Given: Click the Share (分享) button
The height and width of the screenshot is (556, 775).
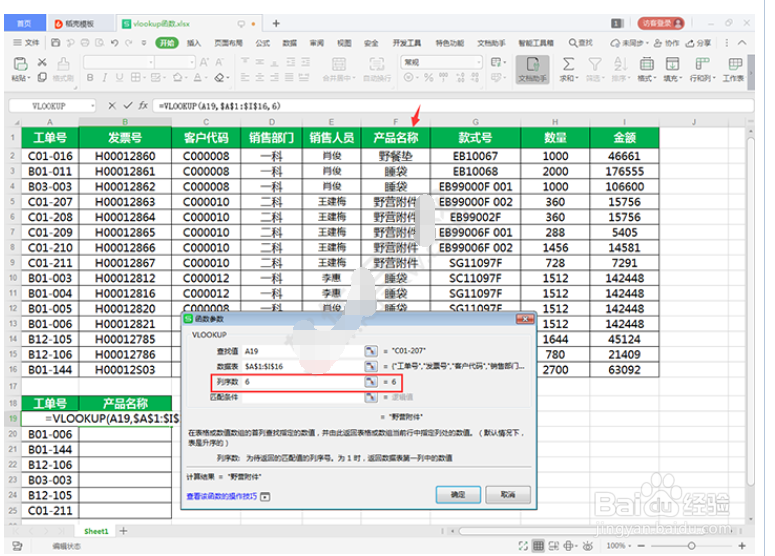Looking at the screenshot, I should coord(698,43).
